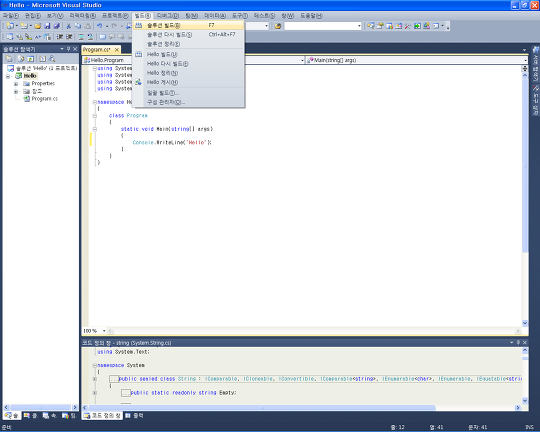540x432 pixels.
Task: Click the Cut scissors icon
Action: tap(69, 26)
